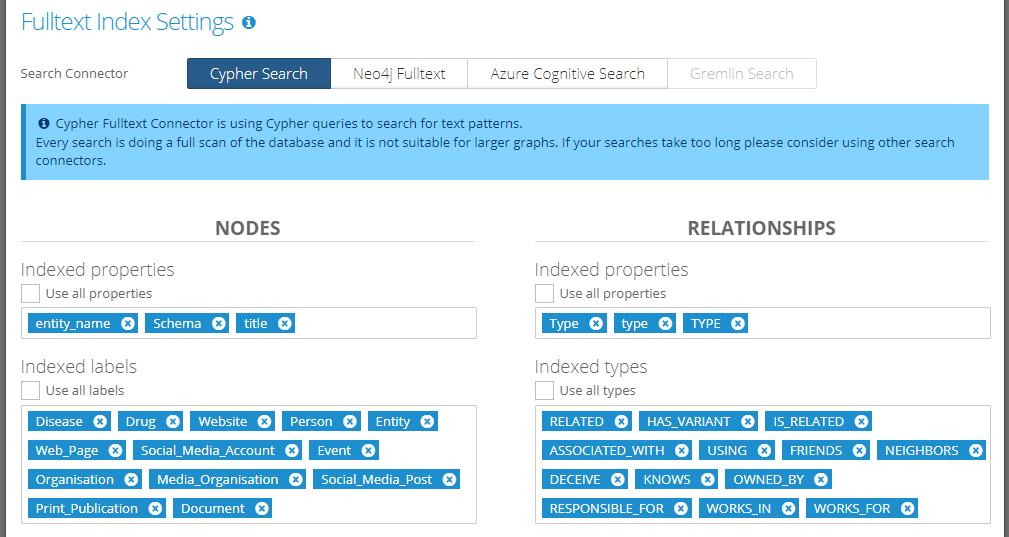Enable Use all types for relationships
Viewport: 1009px width, 537px height.
[x=545, y=390]
